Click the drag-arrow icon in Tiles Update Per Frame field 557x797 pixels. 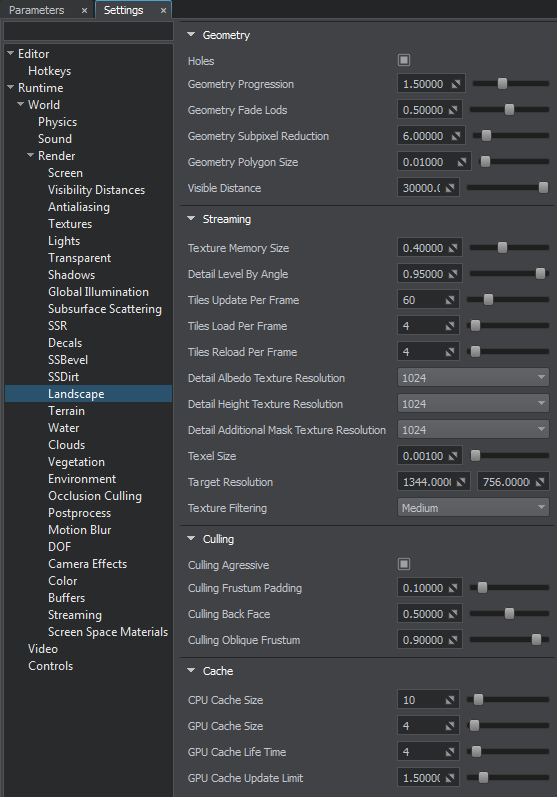[450, 300]
